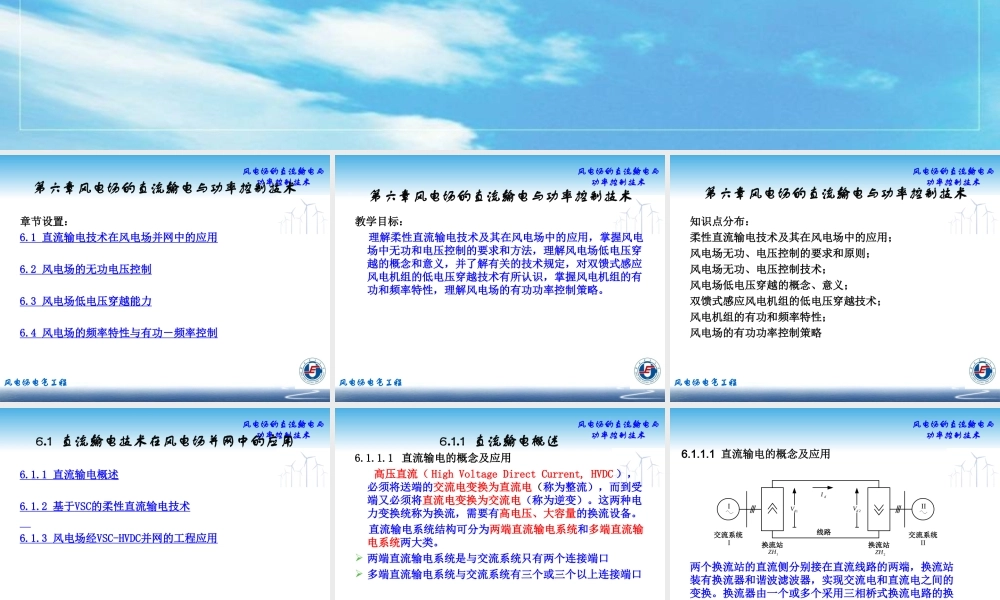Open link 6.1.2 基于VSC的柔性直流输电技术
The height and width of the screenshot is (600, 1000).
105,506
